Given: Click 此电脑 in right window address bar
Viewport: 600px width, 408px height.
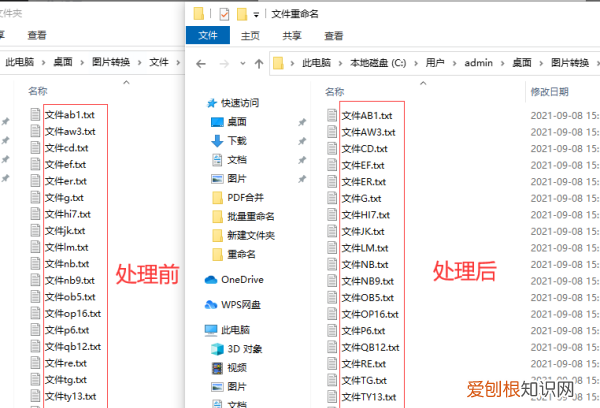Looking at the screenshot, I should coord(316,63).
